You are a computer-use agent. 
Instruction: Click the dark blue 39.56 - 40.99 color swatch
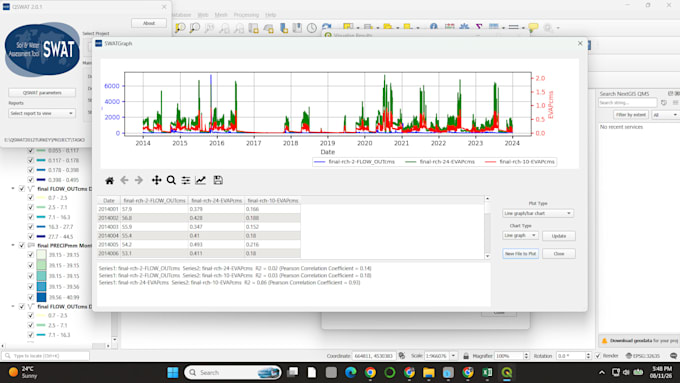(x=41, y=297)
